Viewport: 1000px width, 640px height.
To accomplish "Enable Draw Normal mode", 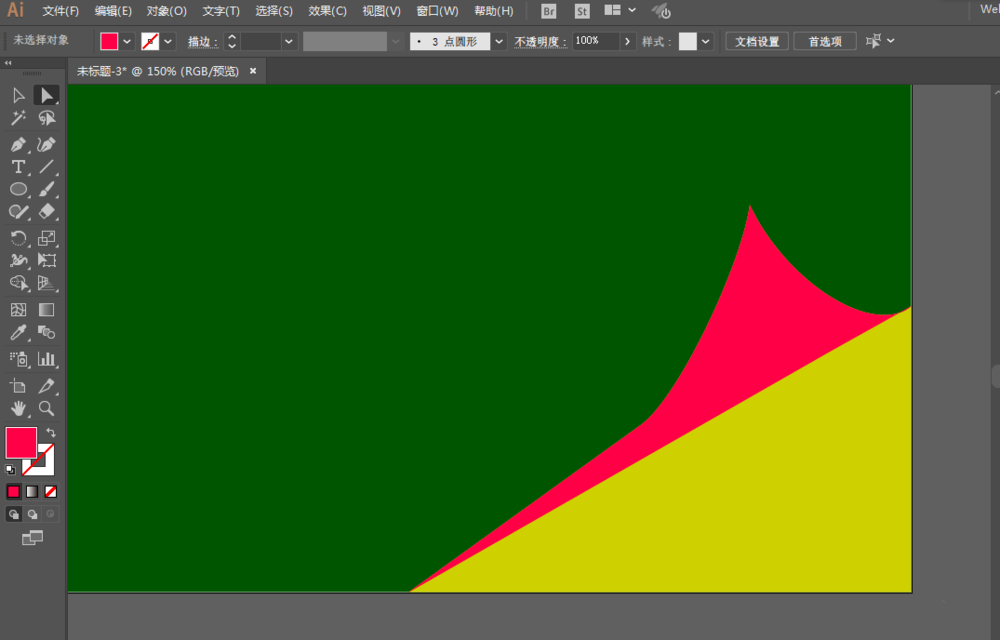I will coord(13,514).
